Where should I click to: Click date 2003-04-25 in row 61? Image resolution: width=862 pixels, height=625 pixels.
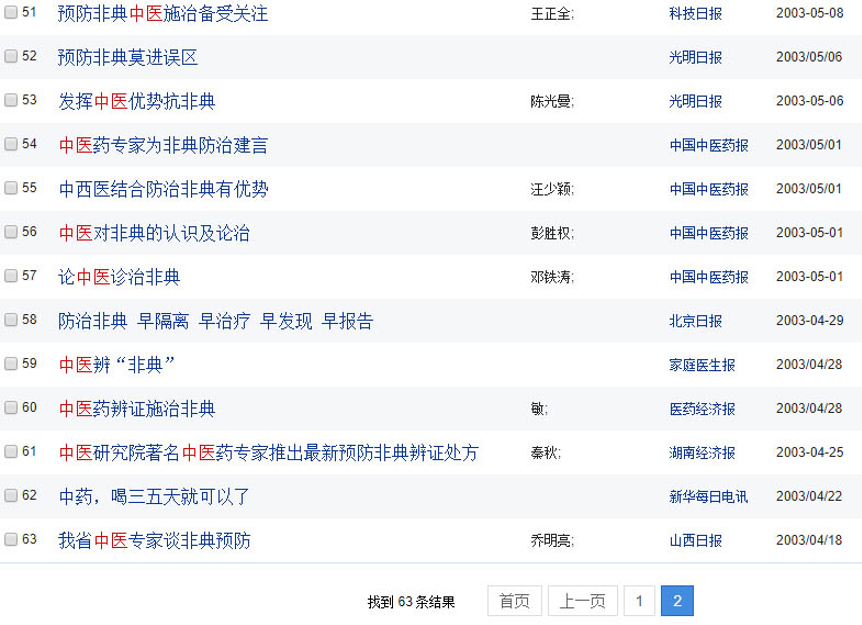(810, 452)
